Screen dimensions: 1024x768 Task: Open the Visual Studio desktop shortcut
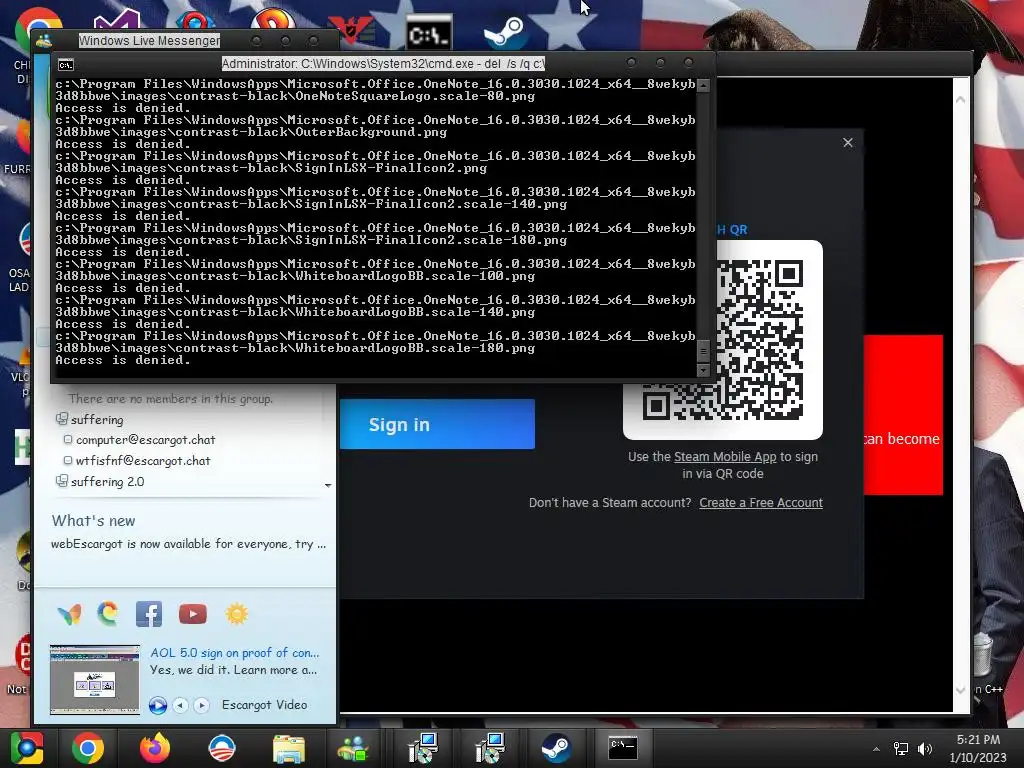118,21
